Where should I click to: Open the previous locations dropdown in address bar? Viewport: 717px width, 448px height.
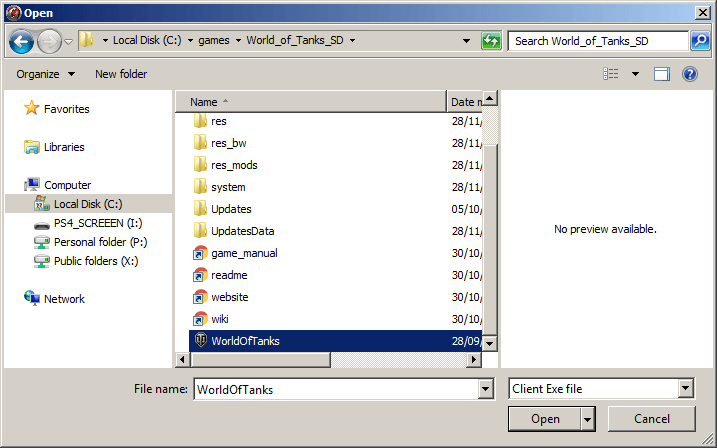pos(466,41)
